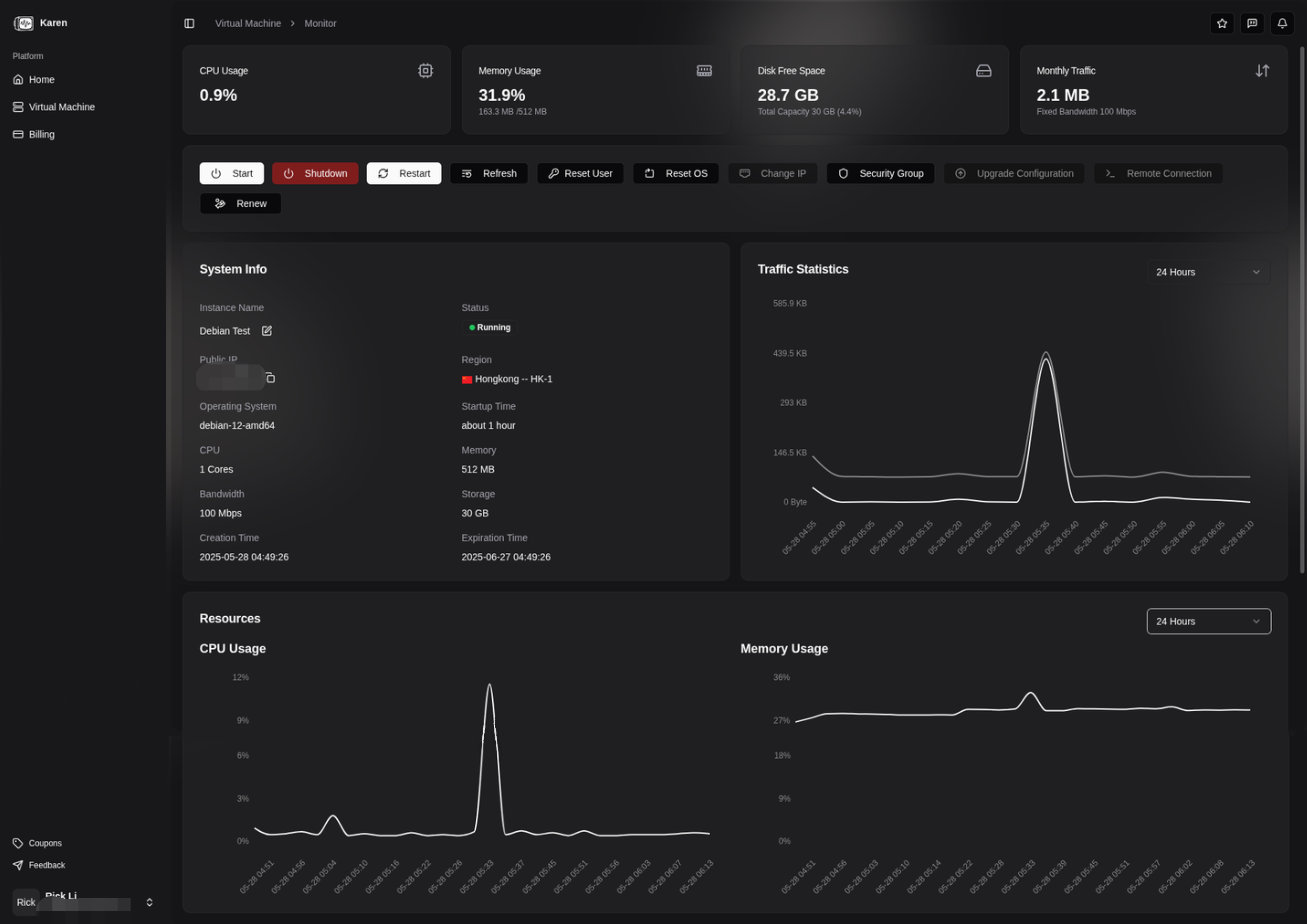The height and width of the screenshot is (924, 1307).
Task: Click the Monthly Traffic arrows icon
Action: [1262, 71]
